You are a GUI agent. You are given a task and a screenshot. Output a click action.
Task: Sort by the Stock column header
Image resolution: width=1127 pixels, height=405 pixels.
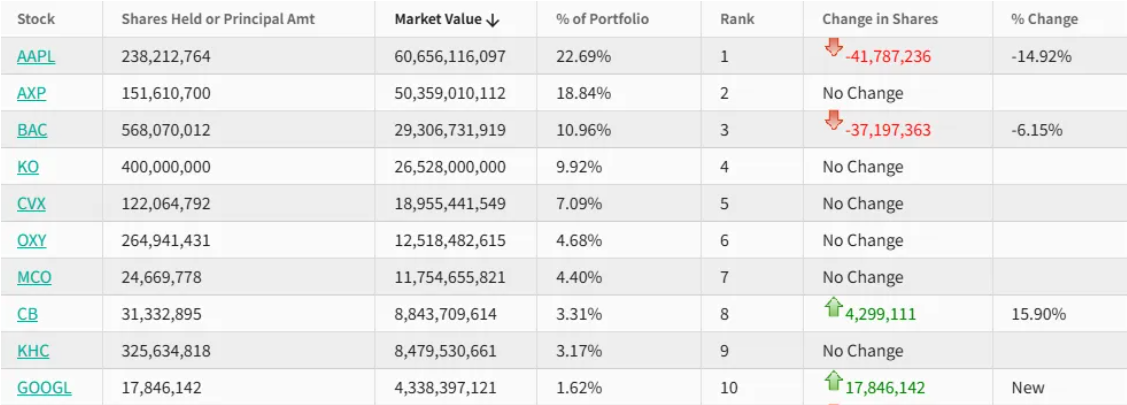(36, 19)
